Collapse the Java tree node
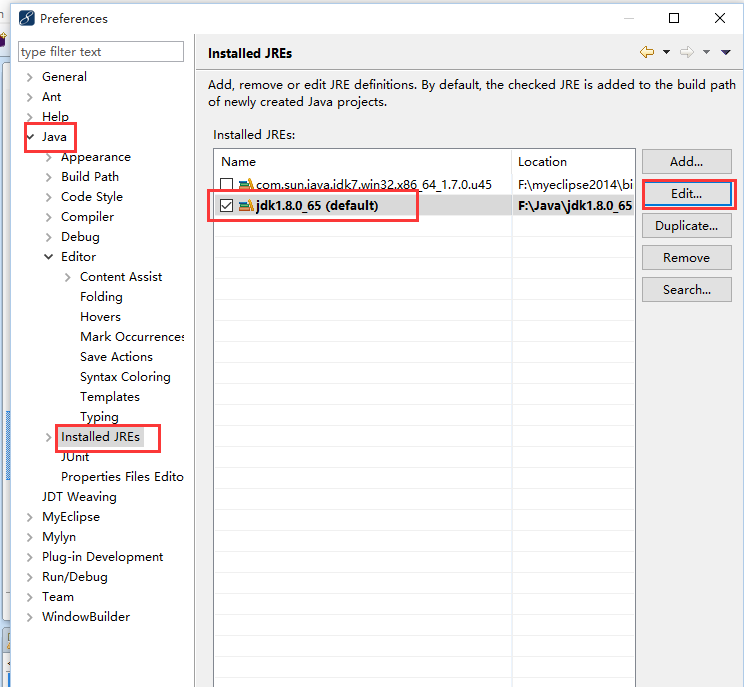Viewport: 744px width, 687px height. pyautogui.click(x=30, y=137)
